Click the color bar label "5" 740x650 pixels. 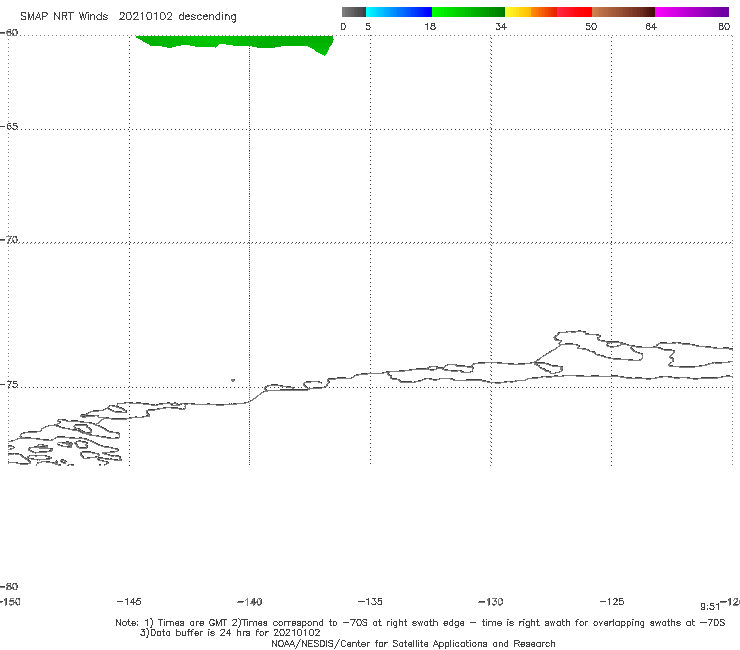coord(368,26)
